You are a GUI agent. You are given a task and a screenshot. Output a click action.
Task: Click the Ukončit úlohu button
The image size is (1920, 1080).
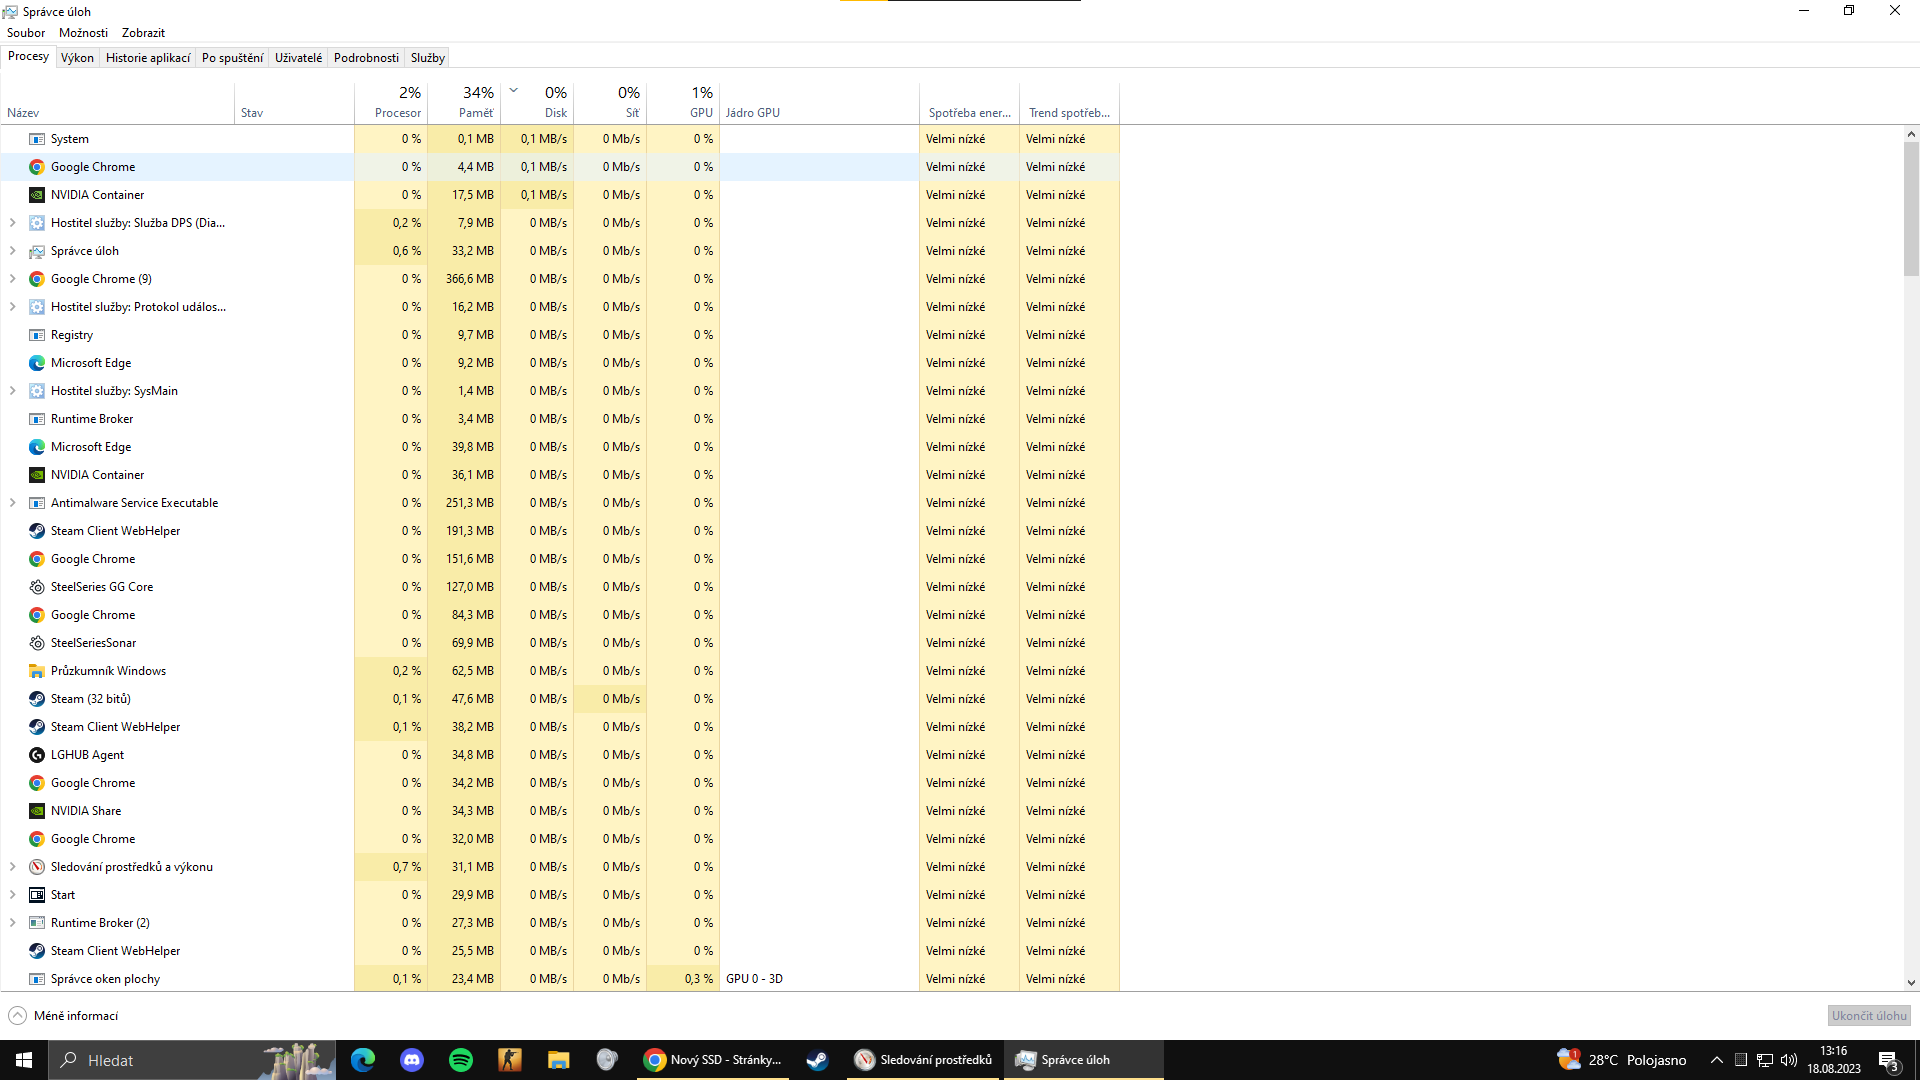click(1868, 1016)
